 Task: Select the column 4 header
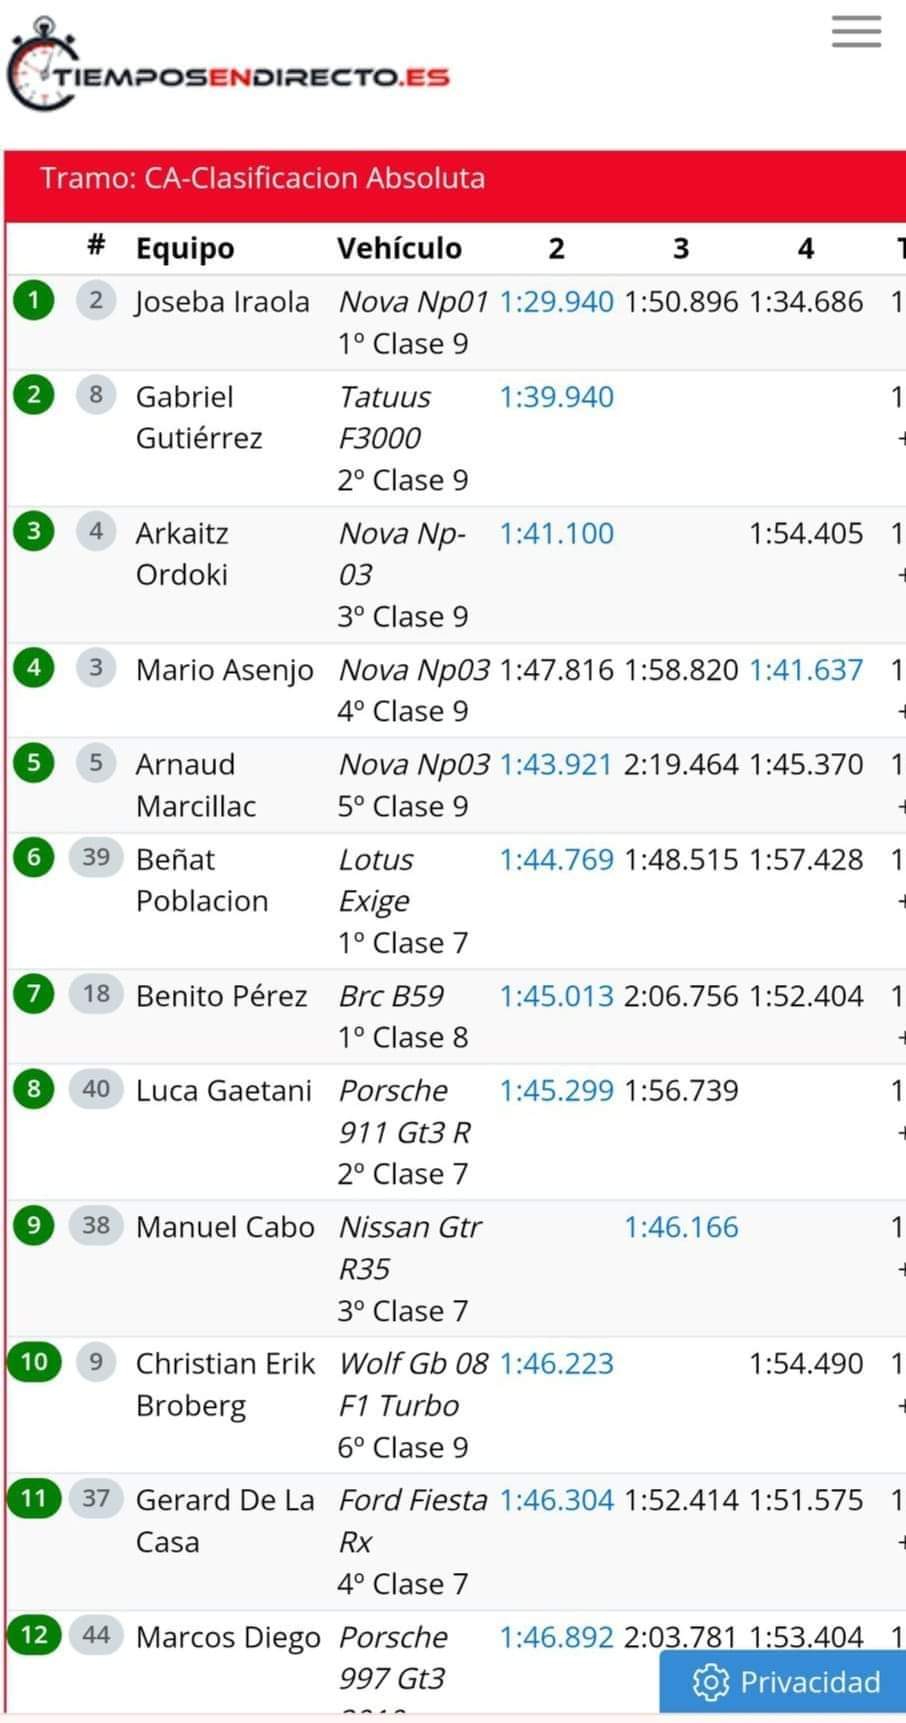tap(806, 248)
